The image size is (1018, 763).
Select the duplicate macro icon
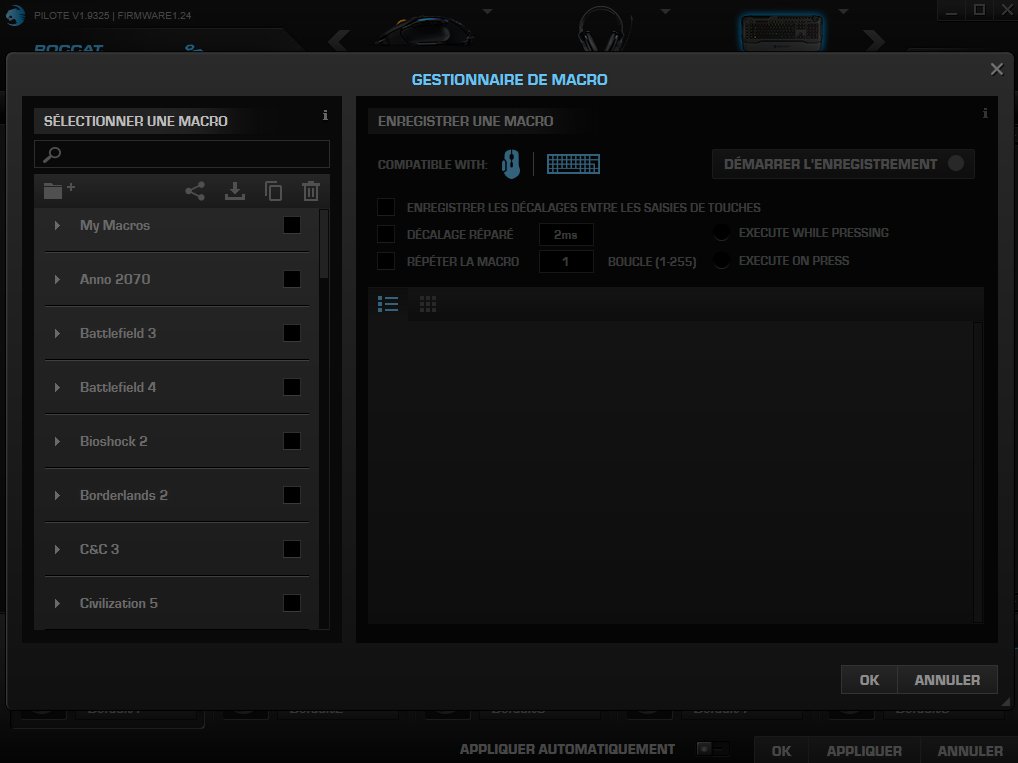[x=274, y=190]
